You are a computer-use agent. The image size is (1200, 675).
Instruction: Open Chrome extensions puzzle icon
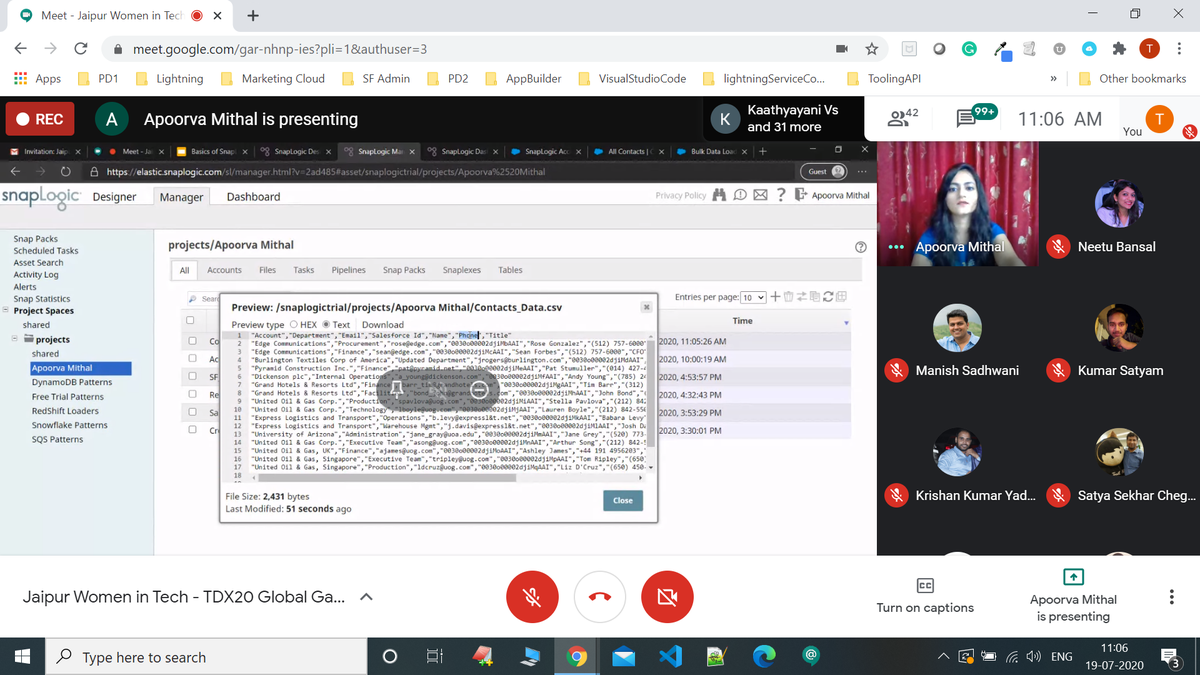pos(1119,49)
